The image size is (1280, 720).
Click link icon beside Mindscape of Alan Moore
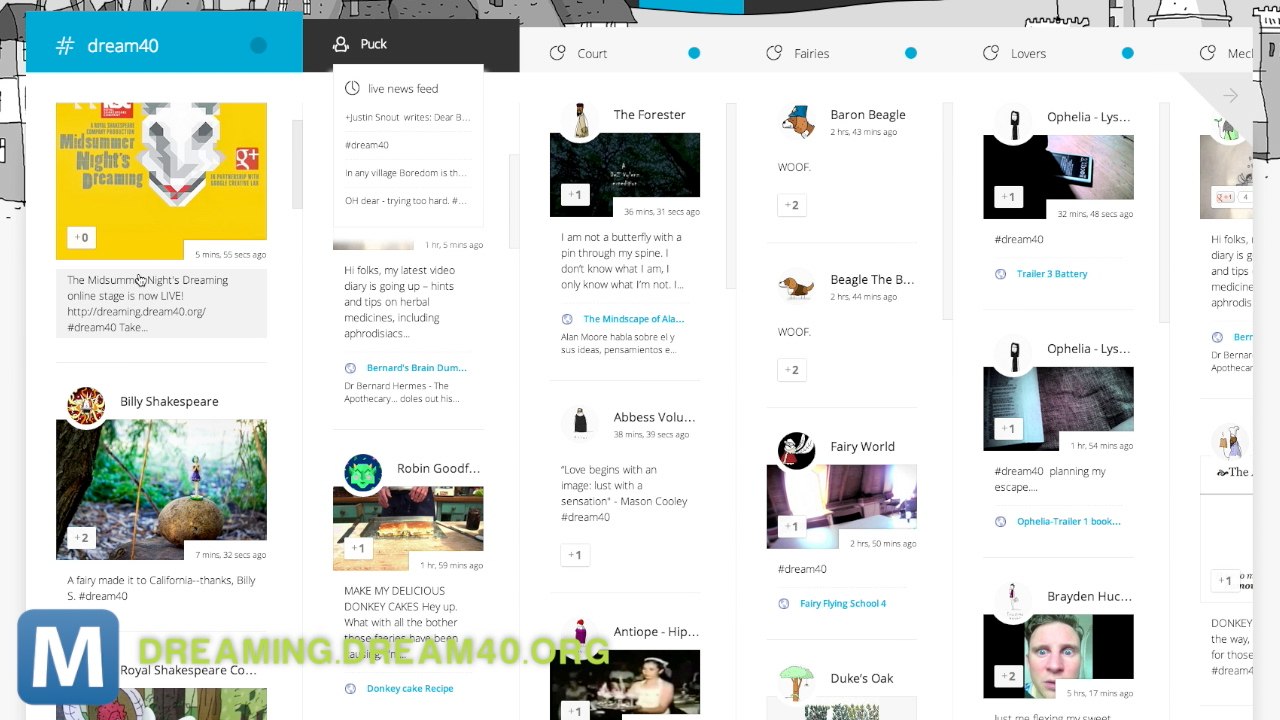(x=567, y=319)
